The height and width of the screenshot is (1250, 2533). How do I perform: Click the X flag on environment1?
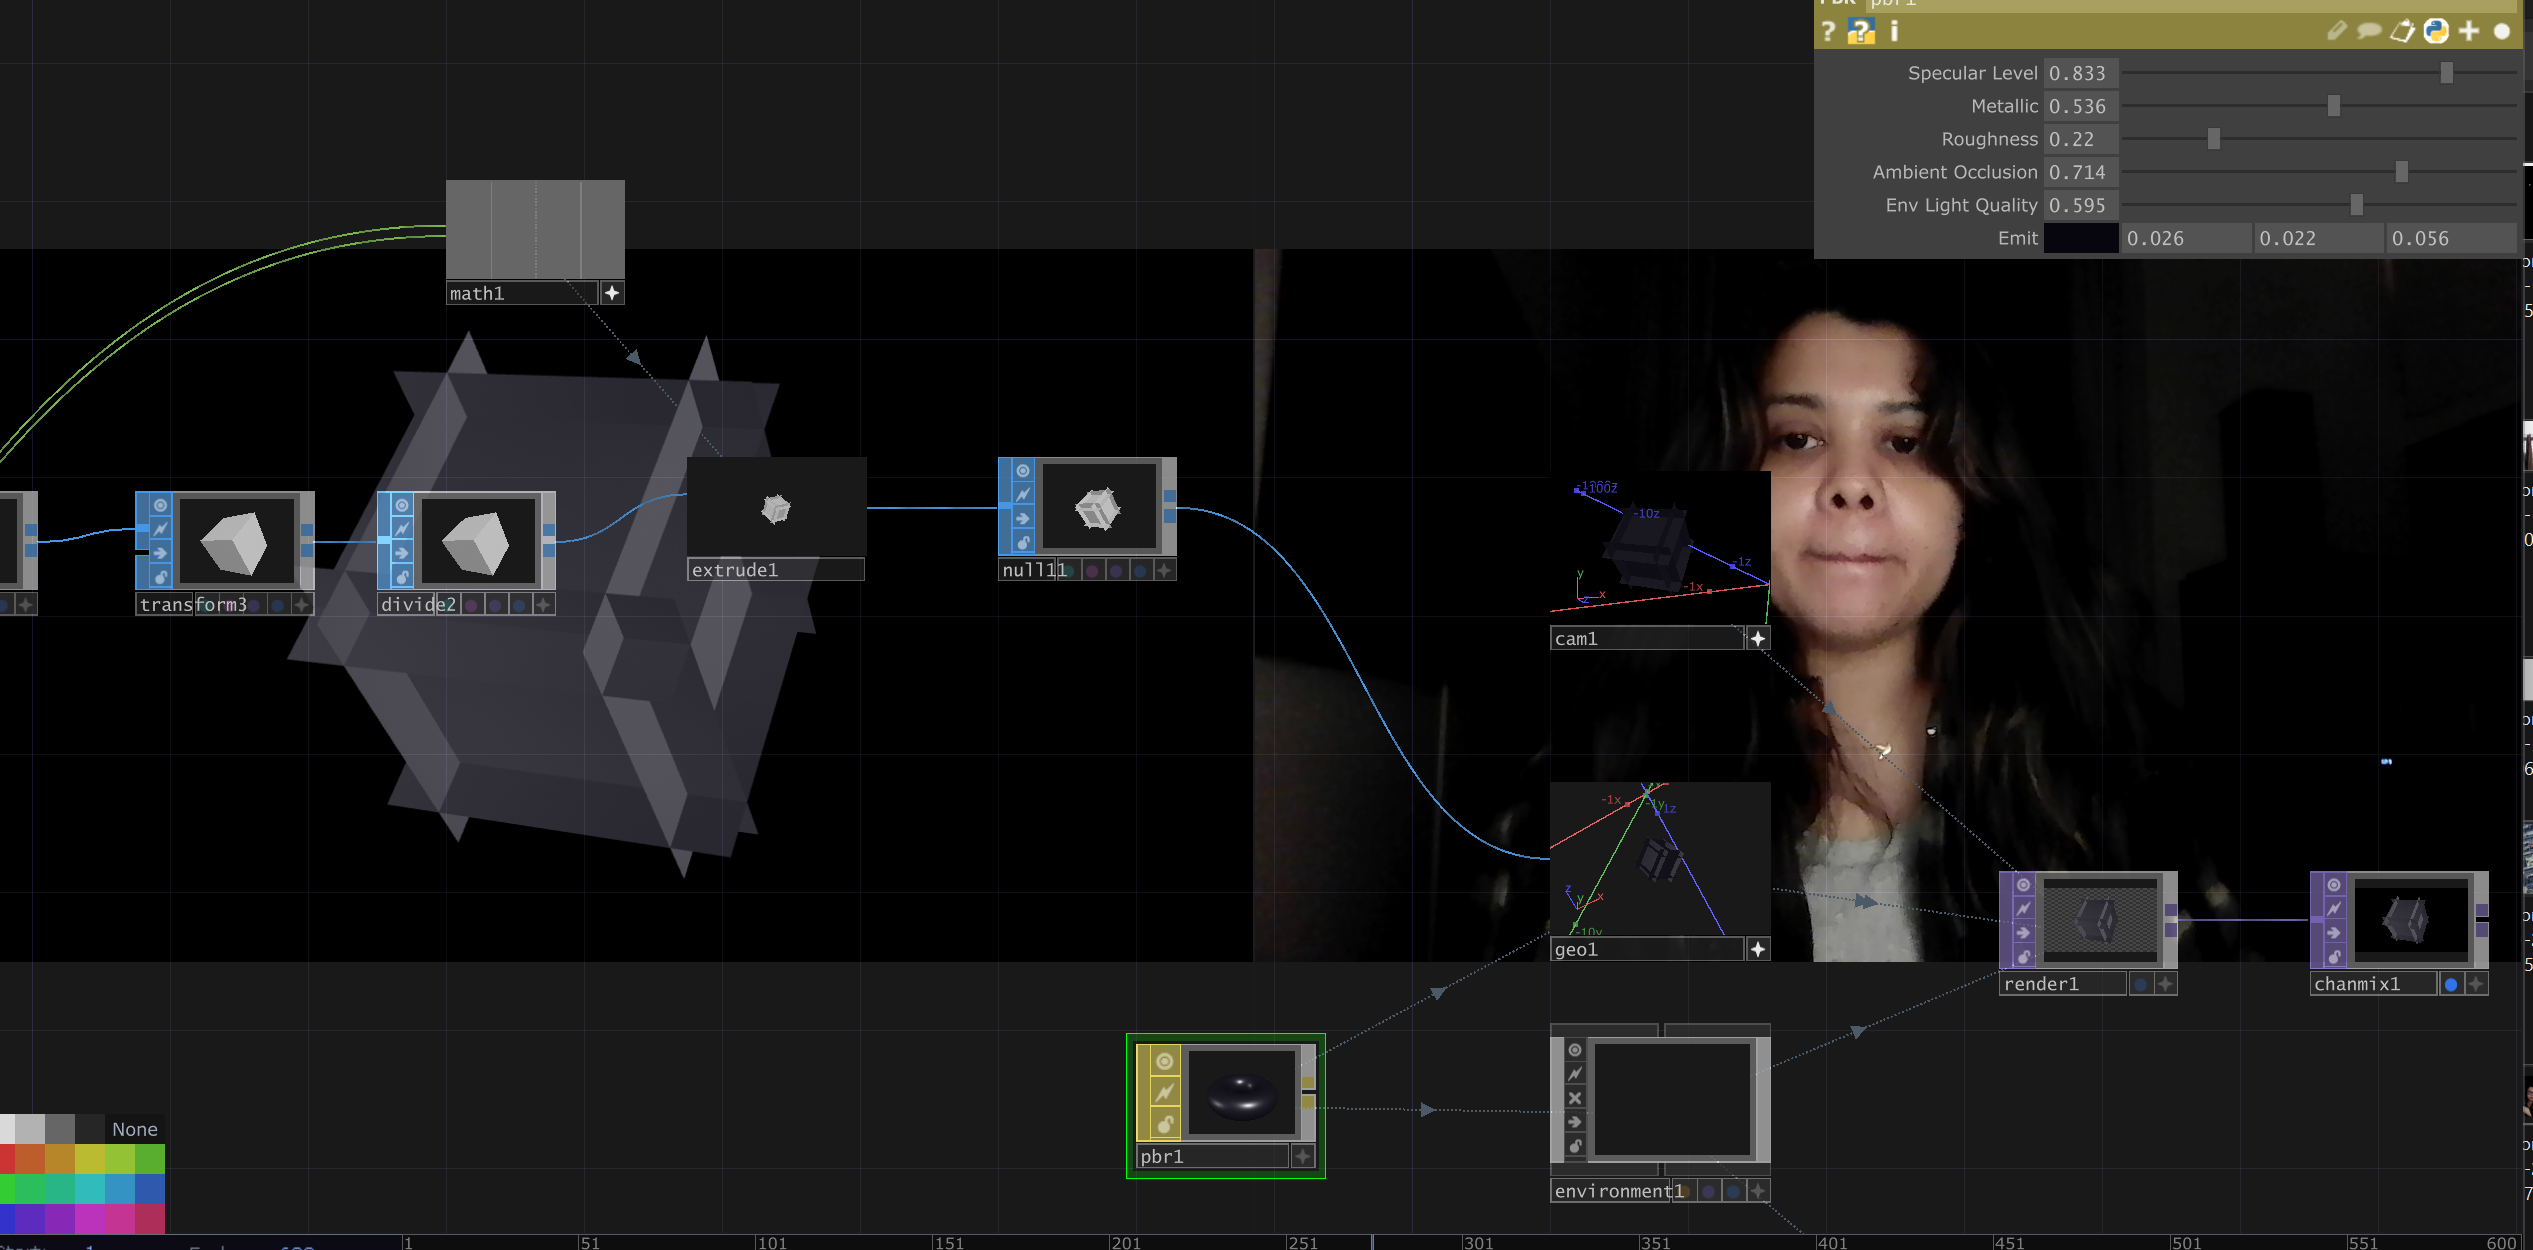(x=1575, y=1098)
